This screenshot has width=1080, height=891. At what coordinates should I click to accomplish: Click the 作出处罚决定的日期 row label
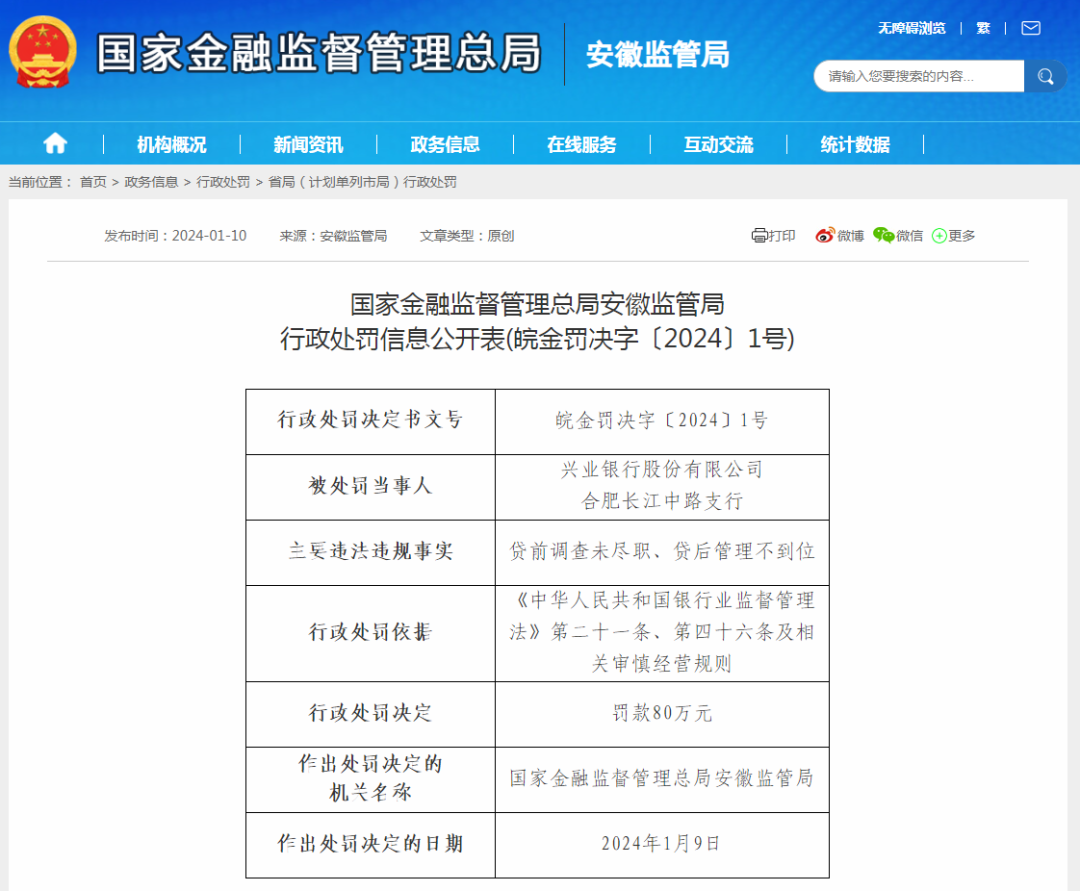point(371,845)
